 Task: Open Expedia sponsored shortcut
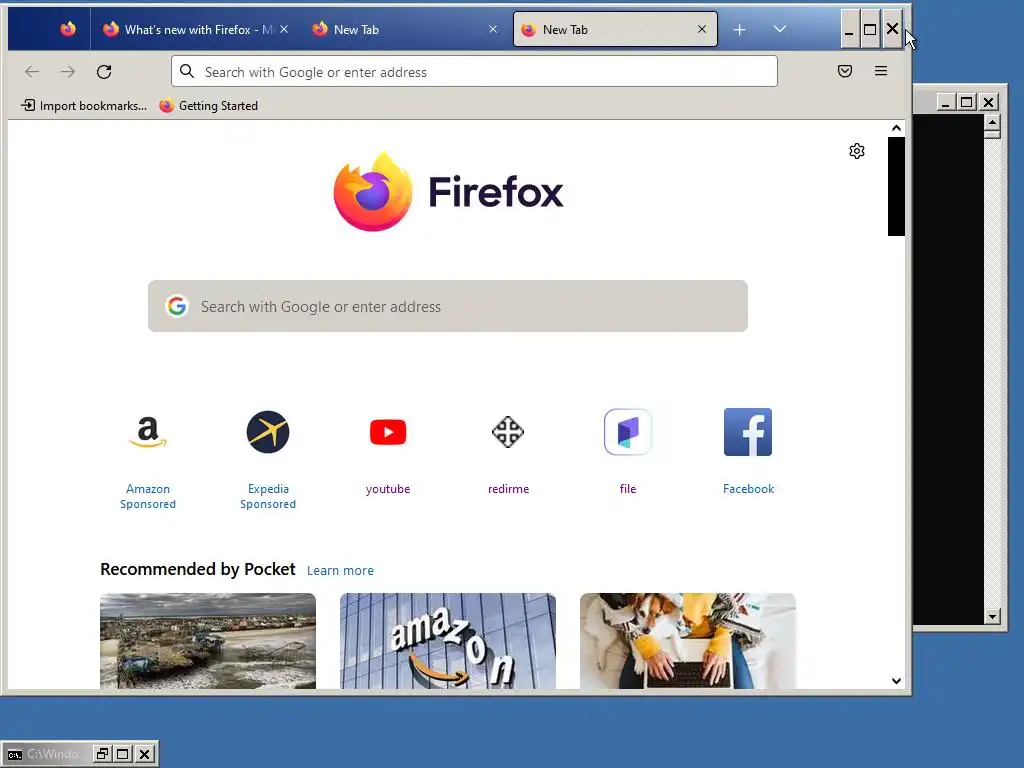(x=268, y=459)
